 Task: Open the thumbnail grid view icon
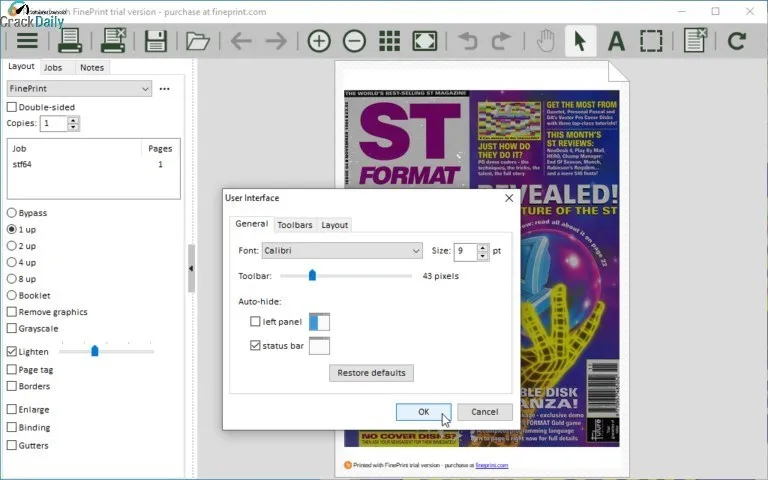[x=389, y=41]
